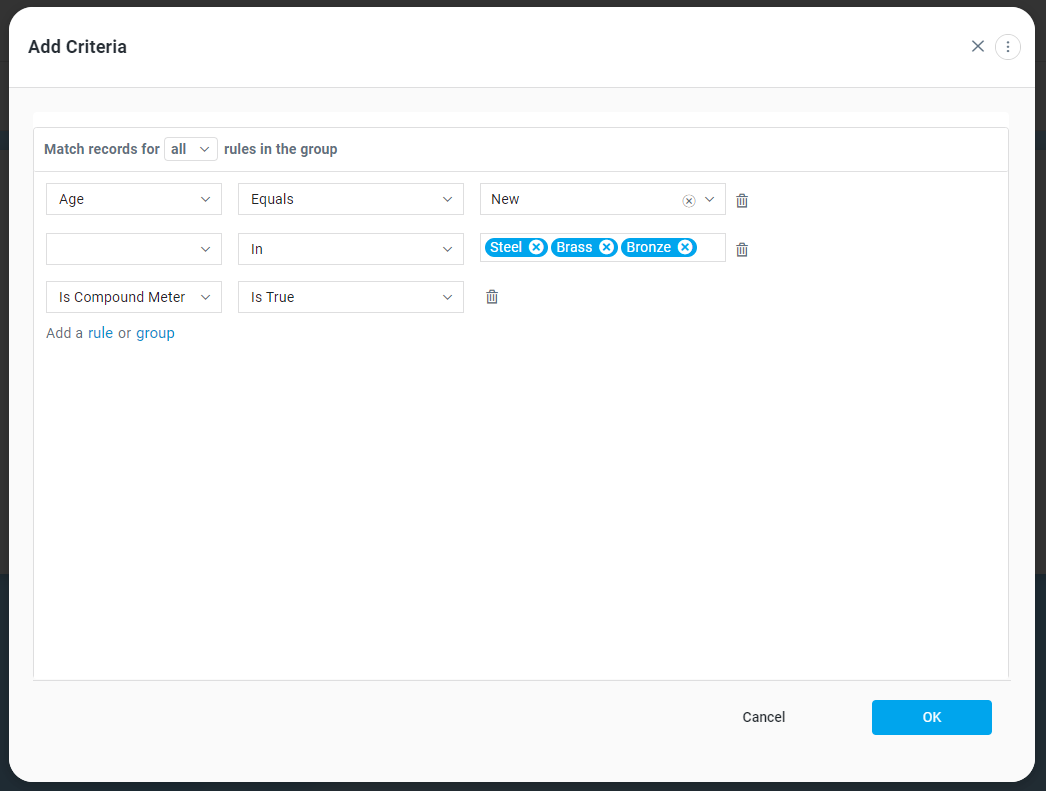Change the In operator dropdown
The height and width of the screenshot is (791, 1046).
pos(350,249)
